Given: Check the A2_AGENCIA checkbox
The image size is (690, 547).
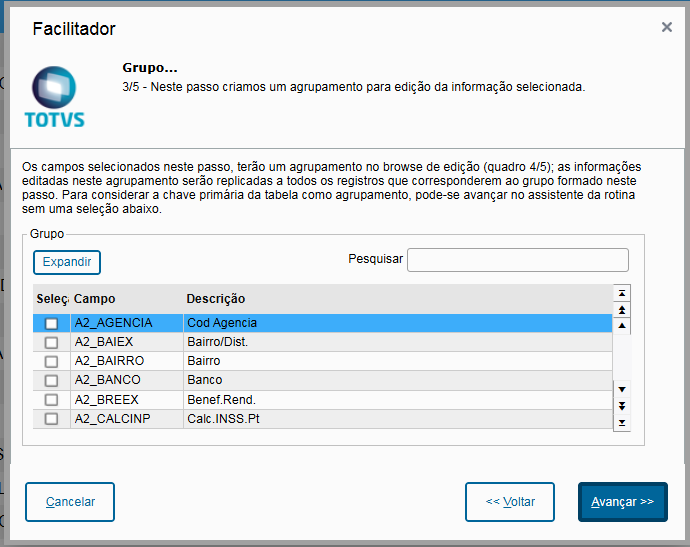Looking at the screenshot, I should click(x=51, y=324).
